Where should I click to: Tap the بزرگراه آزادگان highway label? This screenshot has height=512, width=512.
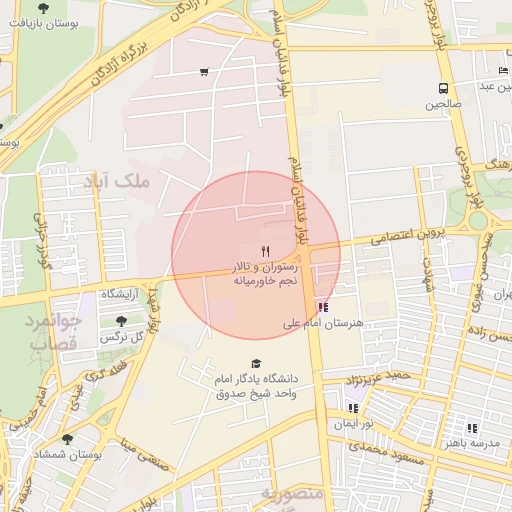pos(119,63)
